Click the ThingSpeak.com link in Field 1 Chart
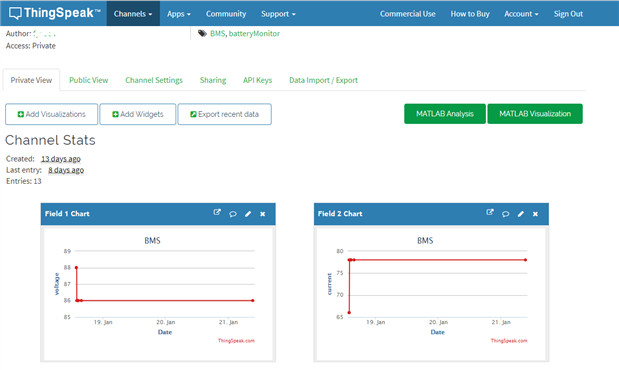This screenshot has height=370, width=619. click(236, 341)
